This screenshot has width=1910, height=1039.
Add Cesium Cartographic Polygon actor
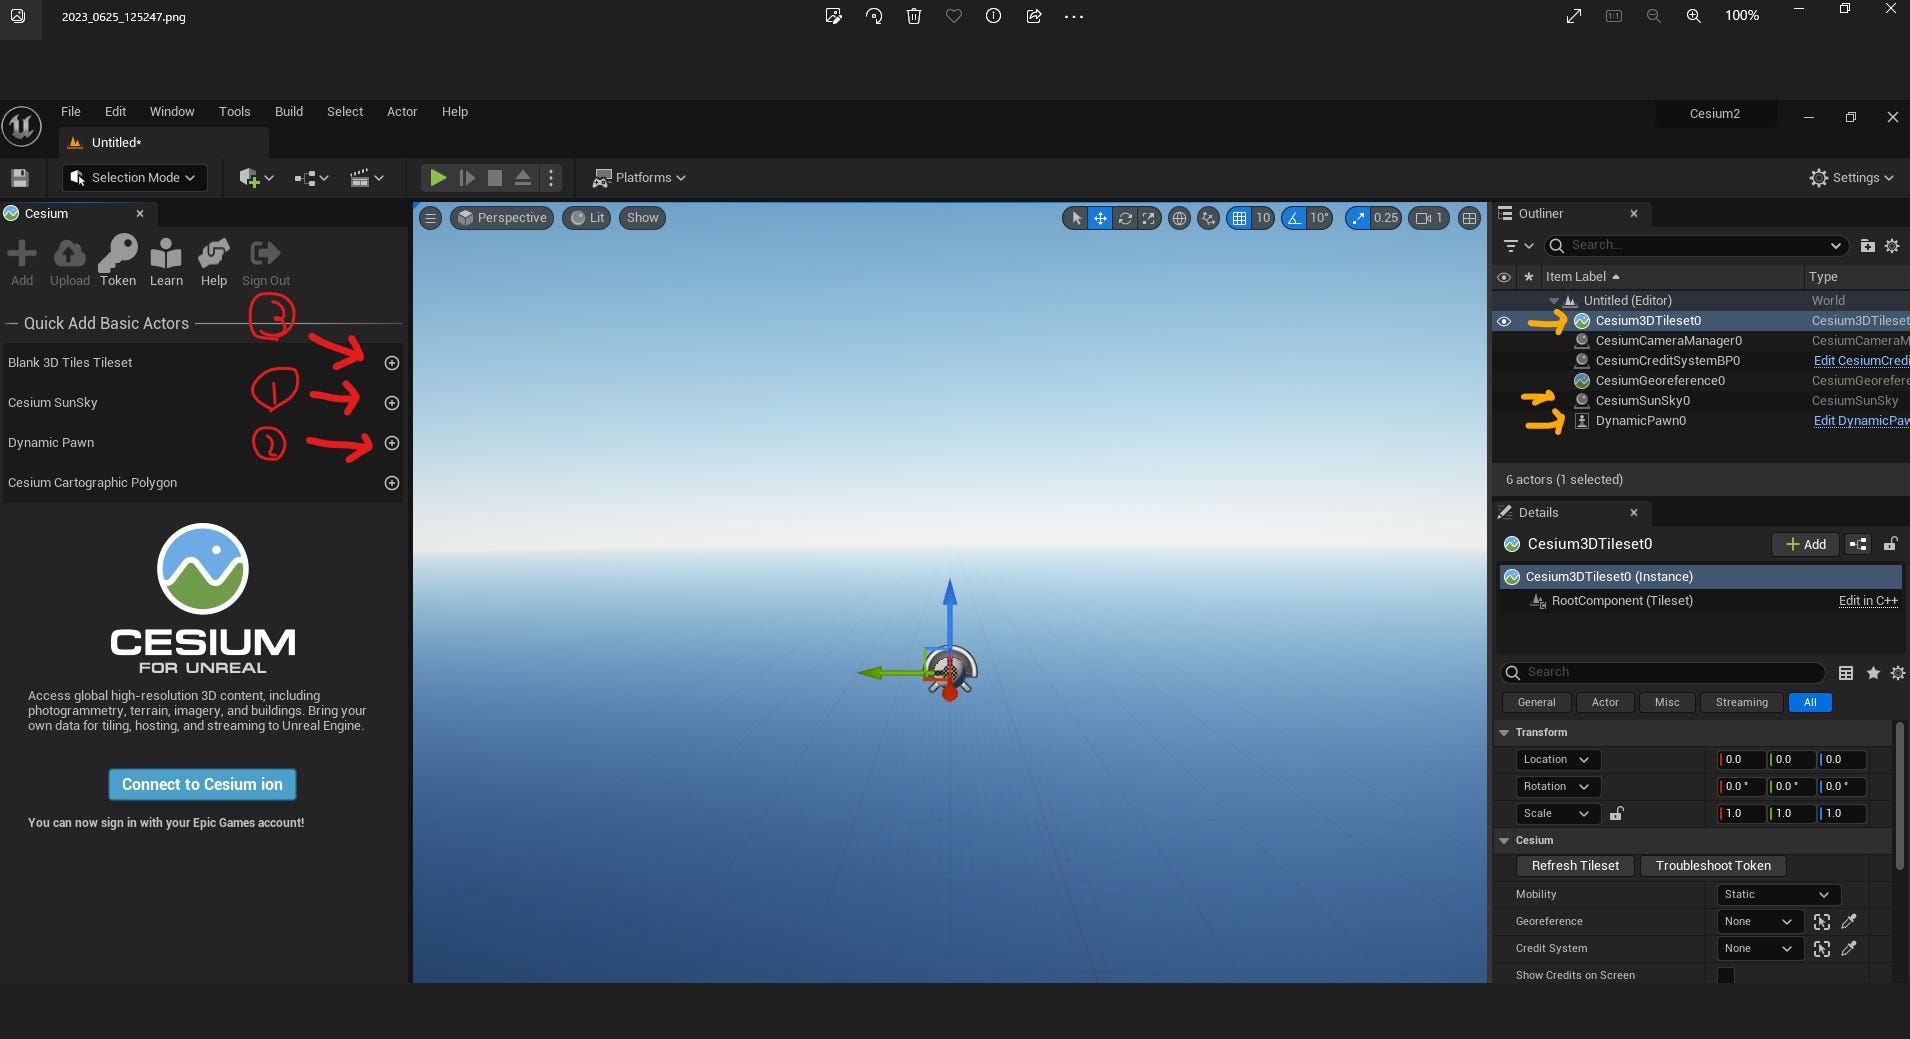click(392, 483)
